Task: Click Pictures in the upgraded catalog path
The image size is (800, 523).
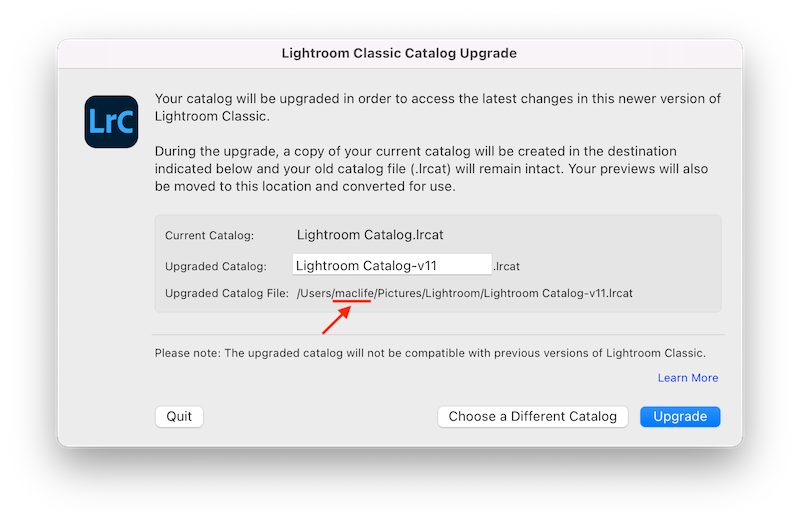Action: point(399,293)
